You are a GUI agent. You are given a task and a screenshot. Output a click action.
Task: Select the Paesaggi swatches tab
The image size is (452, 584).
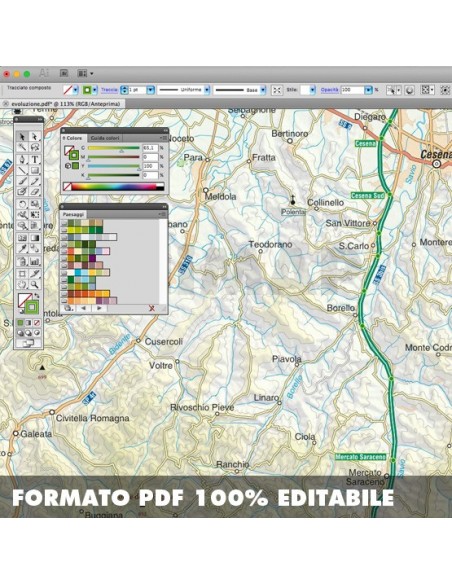73,215
